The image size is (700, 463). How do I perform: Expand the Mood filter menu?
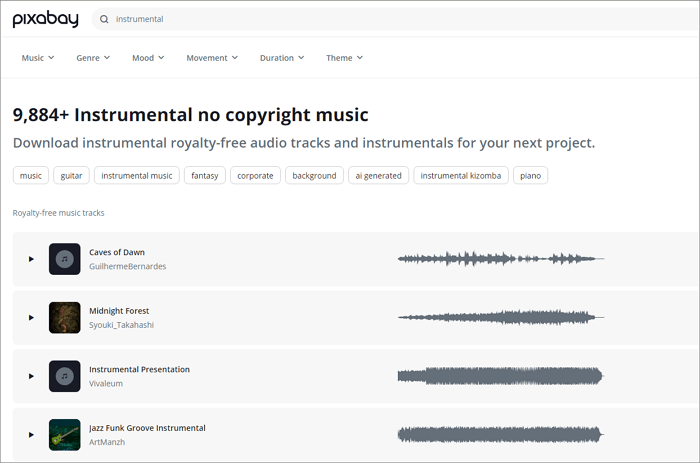(148, 58)
